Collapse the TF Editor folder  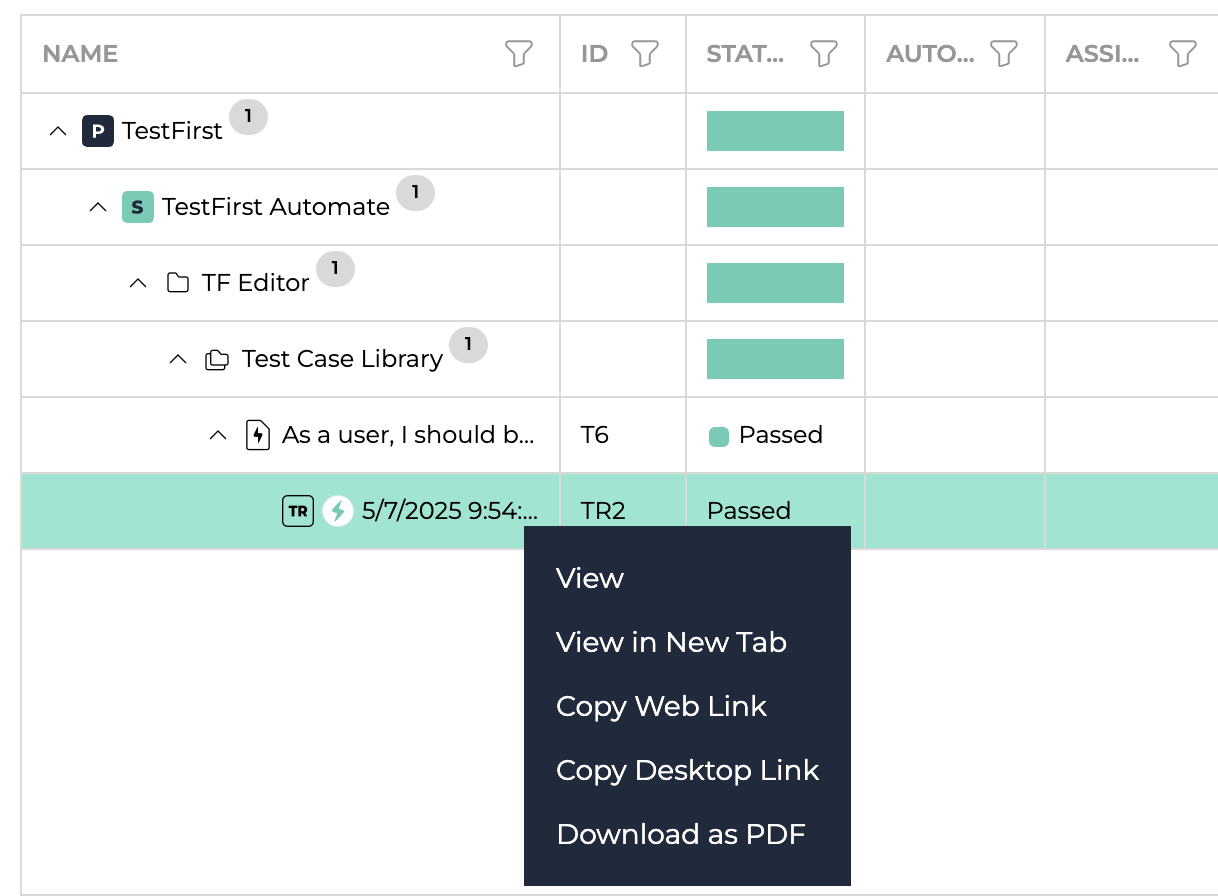[x=138, y=283]
